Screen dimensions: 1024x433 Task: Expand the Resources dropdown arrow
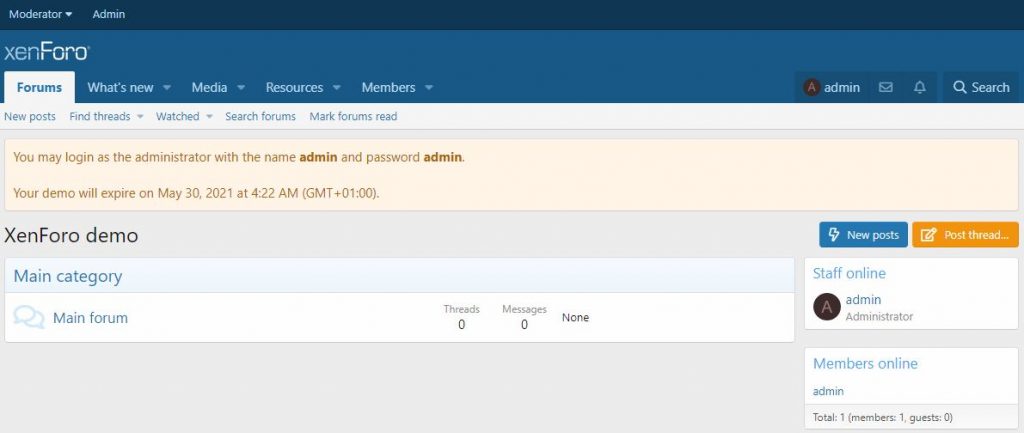coord(336,88)
